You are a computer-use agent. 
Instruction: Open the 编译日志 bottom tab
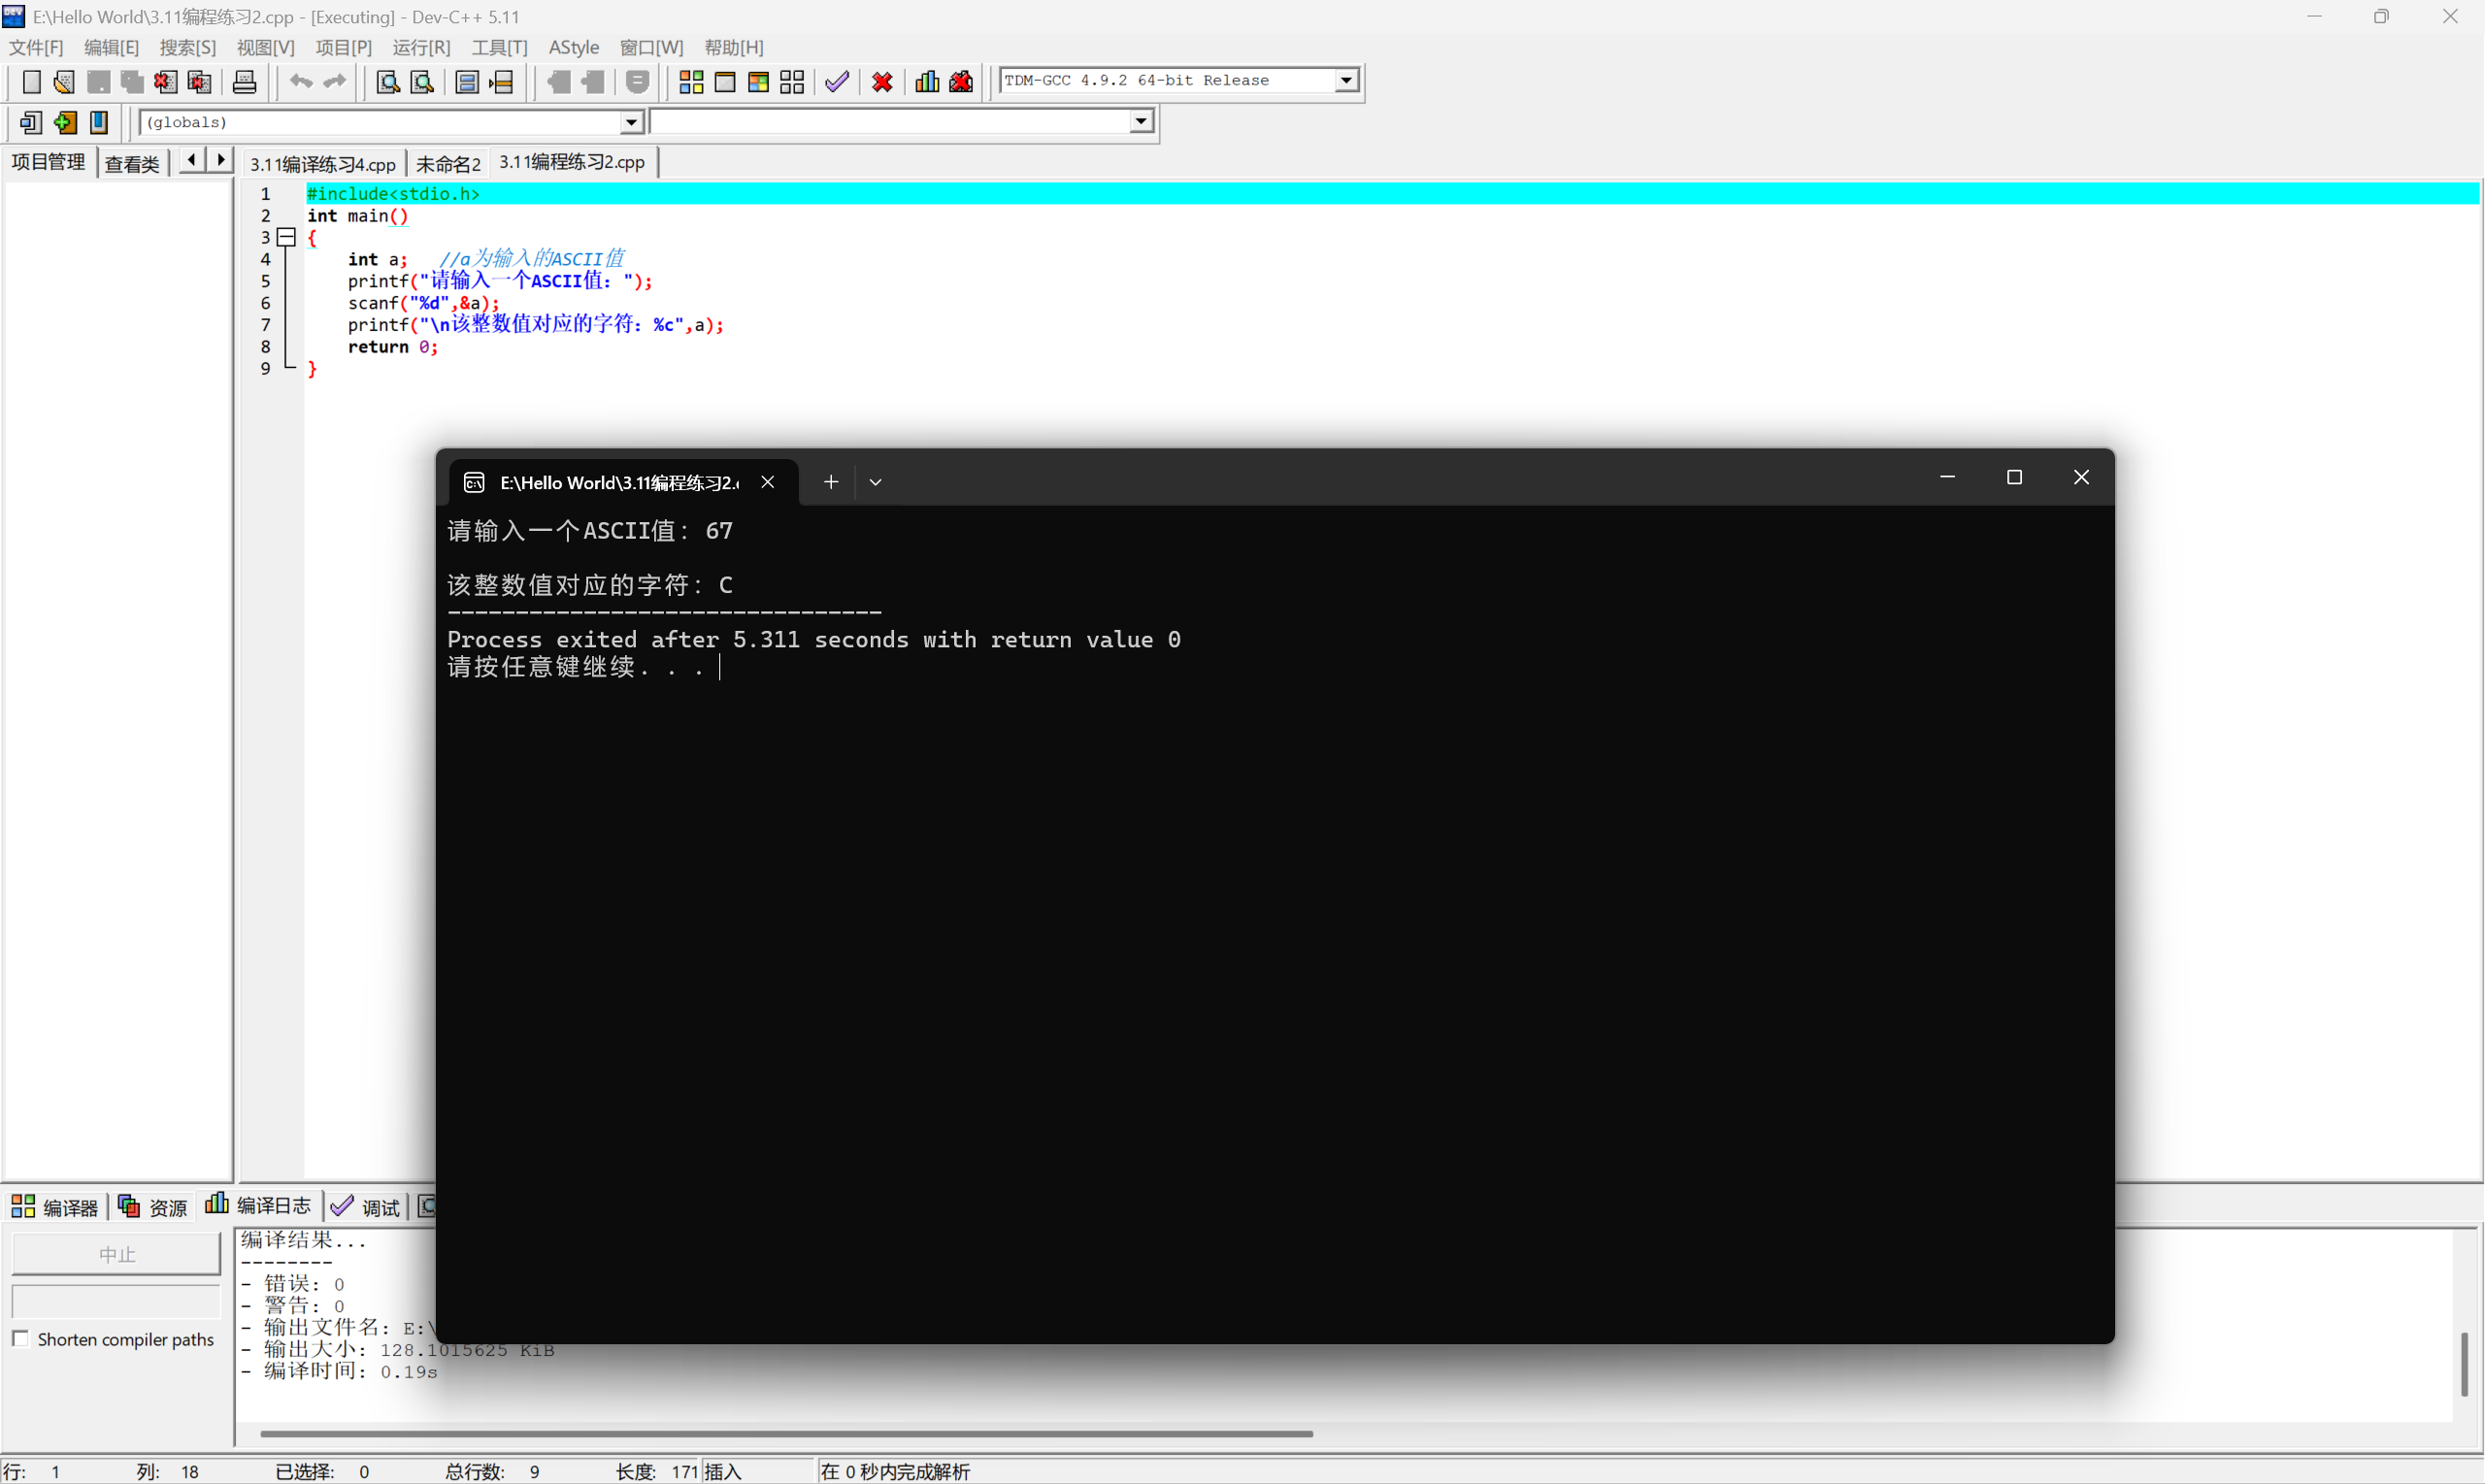(260, 1206)
